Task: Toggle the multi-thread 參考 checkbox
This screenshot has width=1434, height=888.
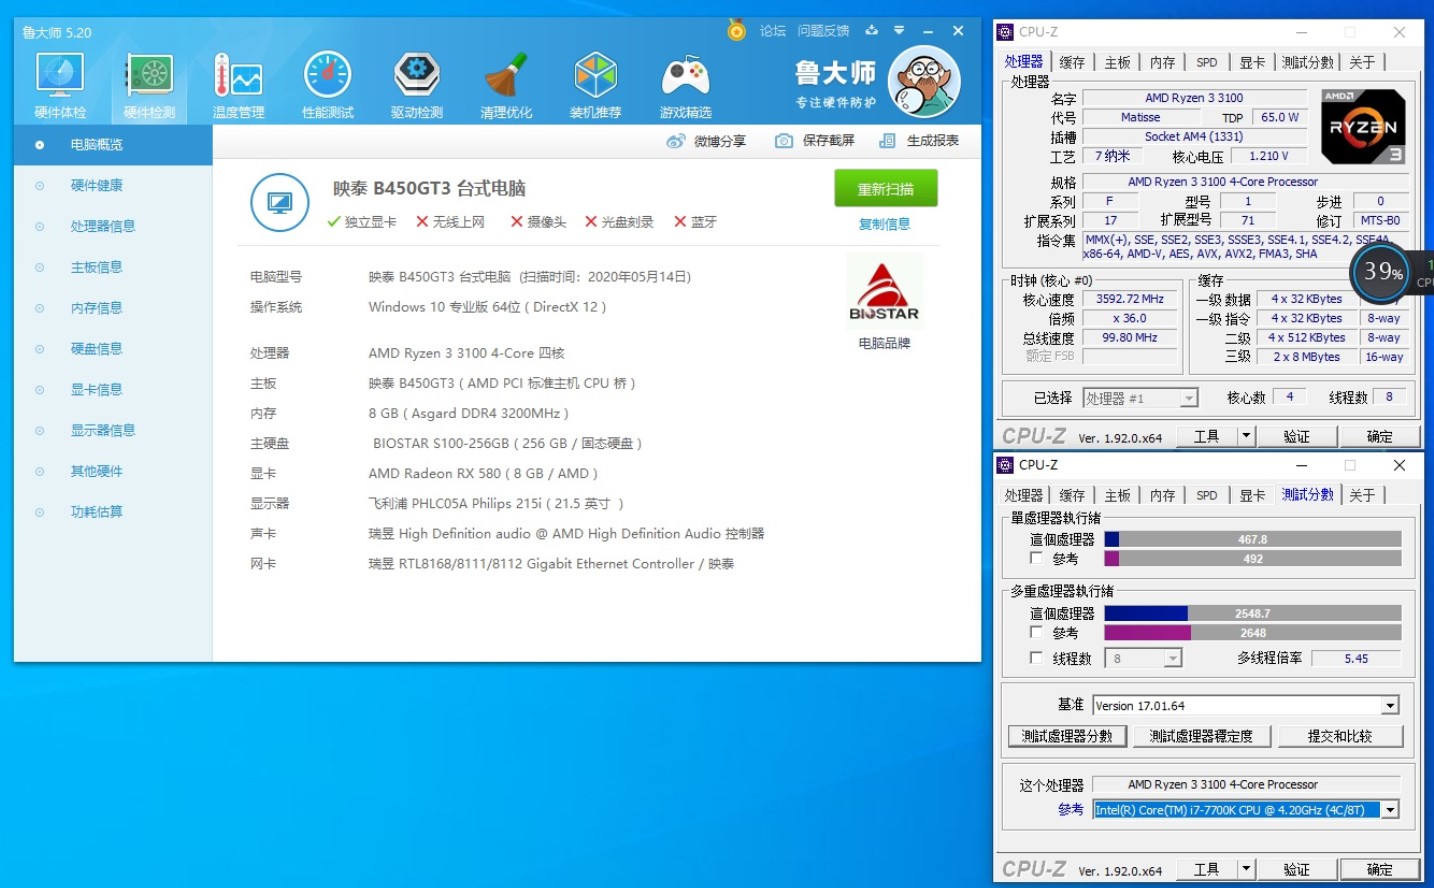Action: pos(1036,632)
